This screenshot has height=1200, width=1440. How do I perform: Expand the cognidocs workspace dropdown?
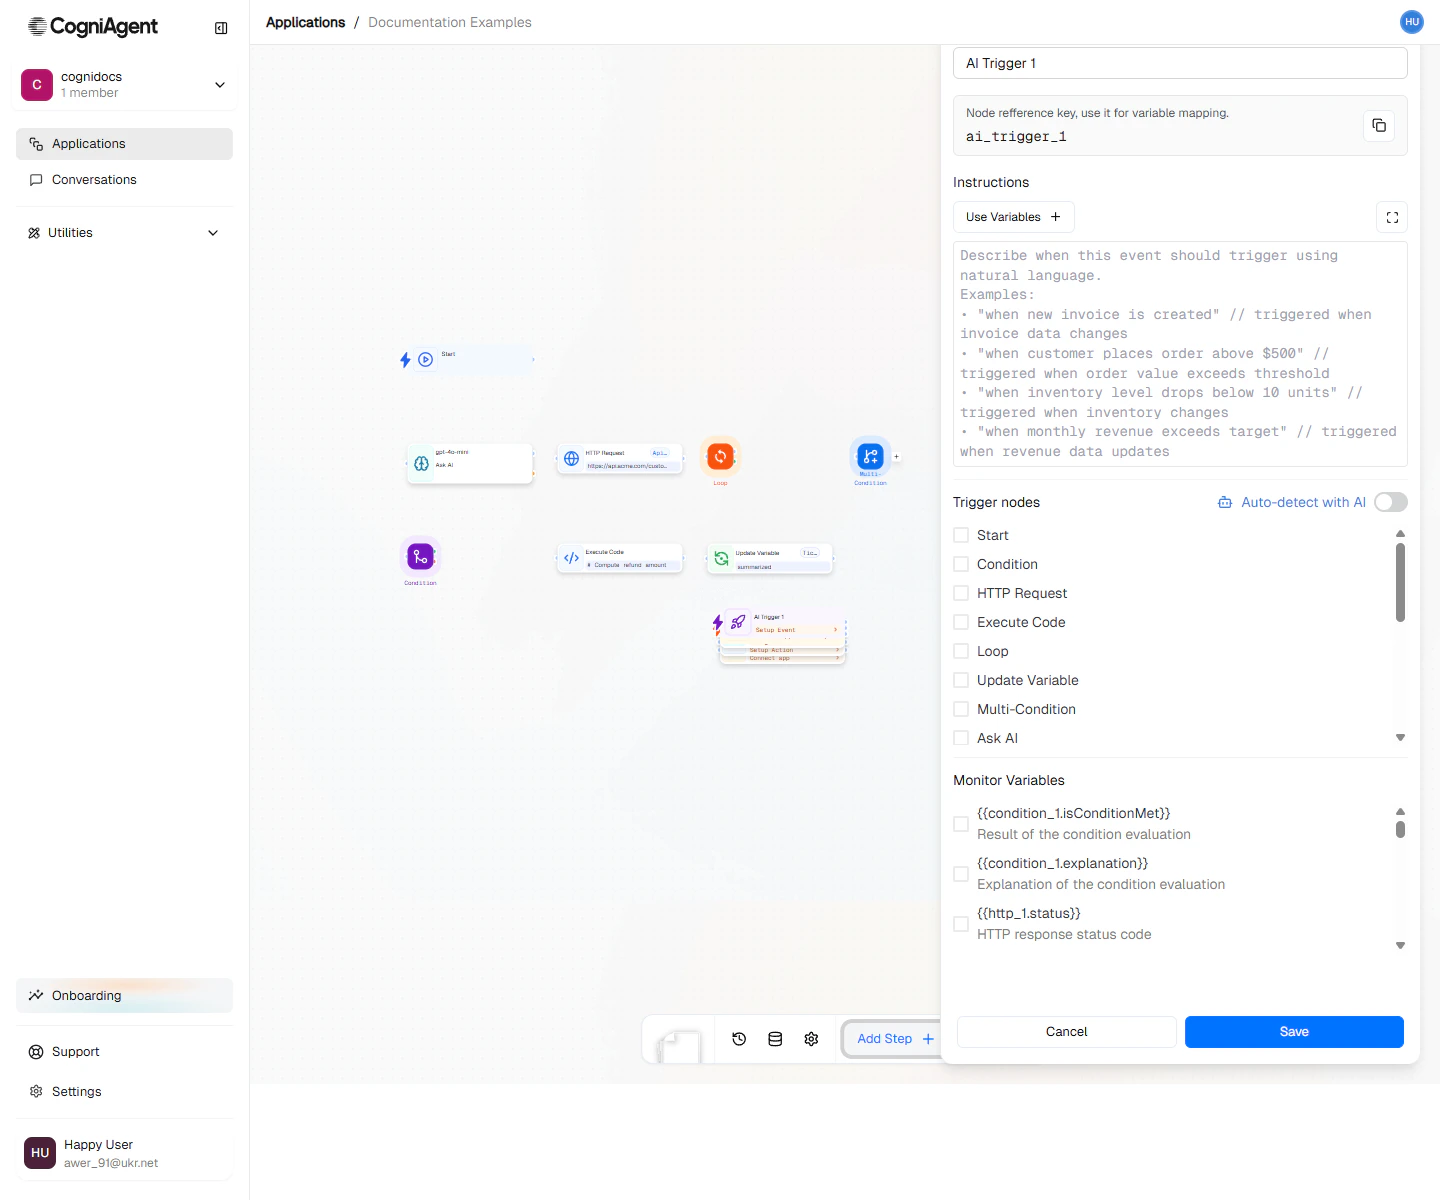[x=220, y=85]
